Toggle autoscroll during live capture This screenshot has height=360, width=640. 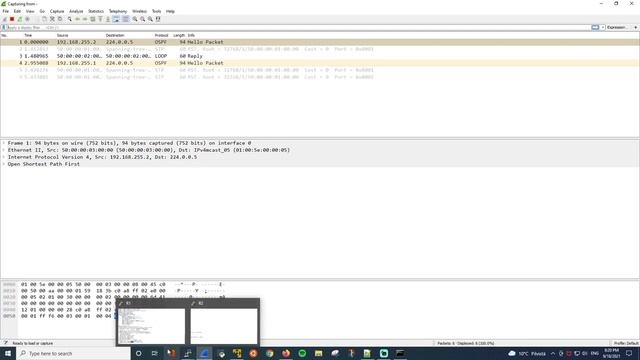click(116, 19)
